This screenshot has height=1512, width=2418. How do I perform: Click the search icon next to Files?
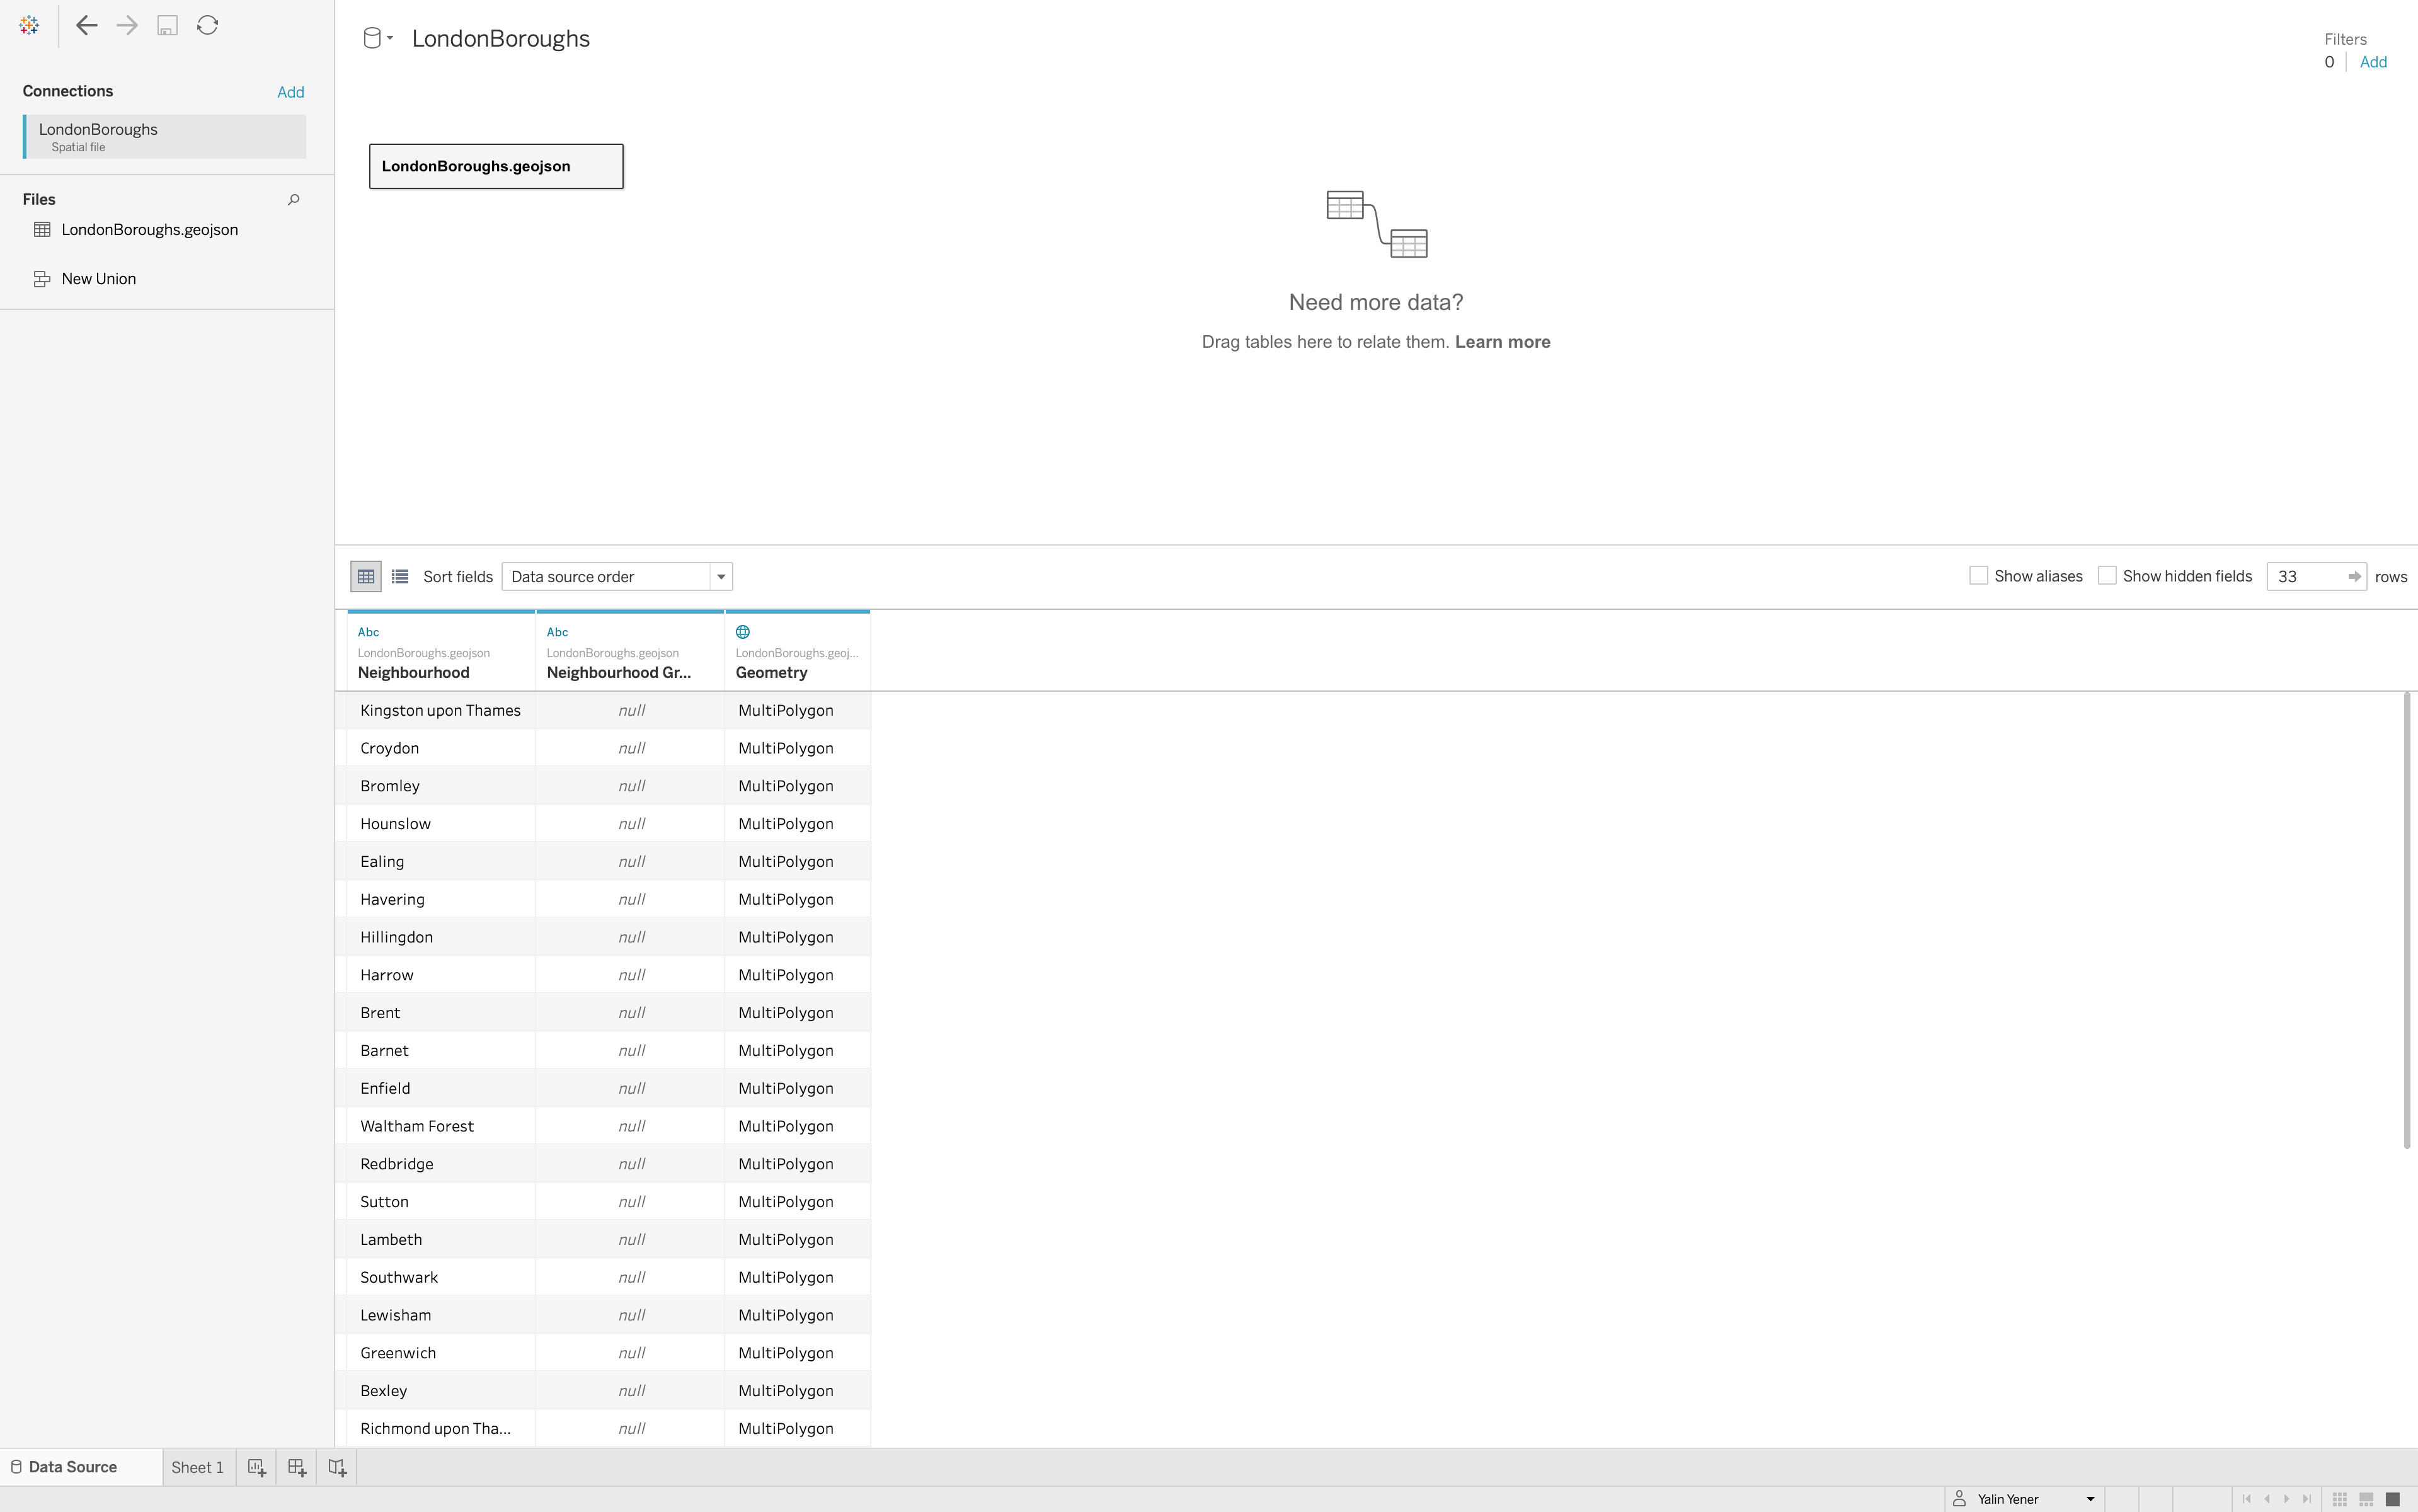293,200
